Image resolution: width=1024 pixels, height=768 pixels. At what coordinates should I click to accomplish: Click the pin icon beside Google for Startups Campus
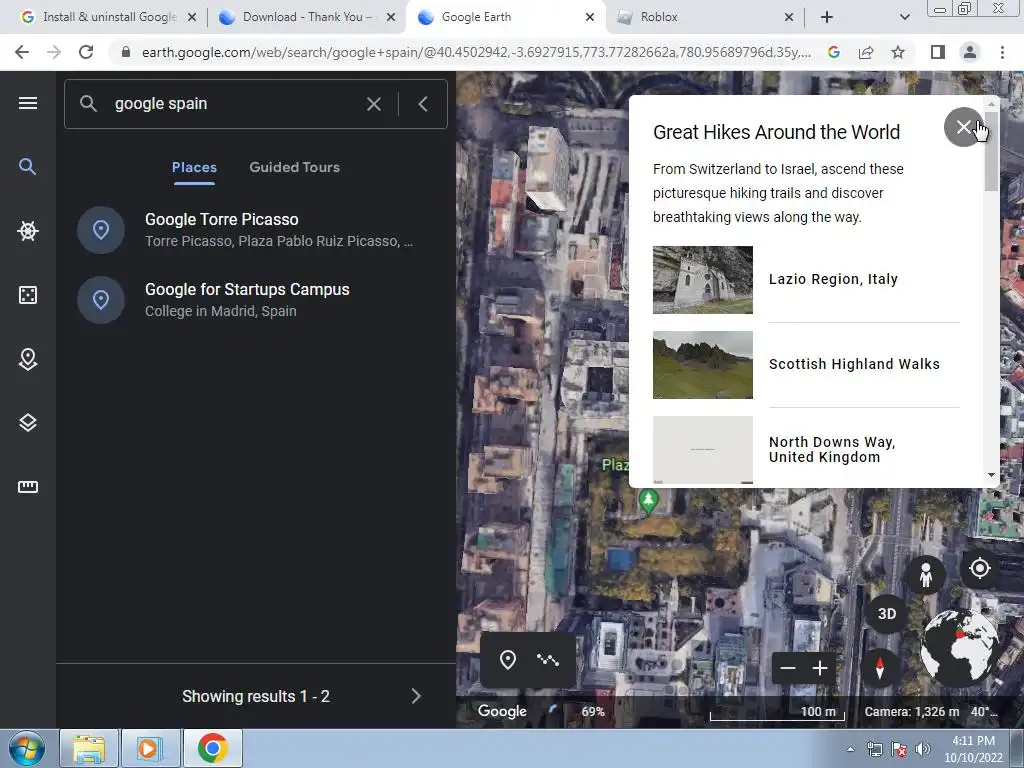[x=101, y=300]
